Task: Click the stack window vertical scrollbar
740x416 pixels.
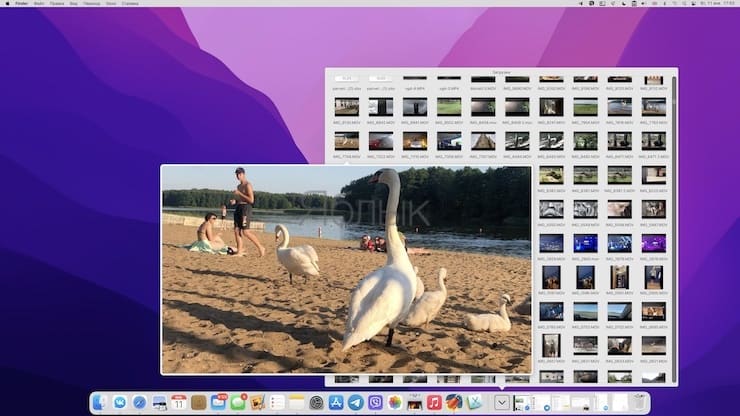Action: click(674, 229)
